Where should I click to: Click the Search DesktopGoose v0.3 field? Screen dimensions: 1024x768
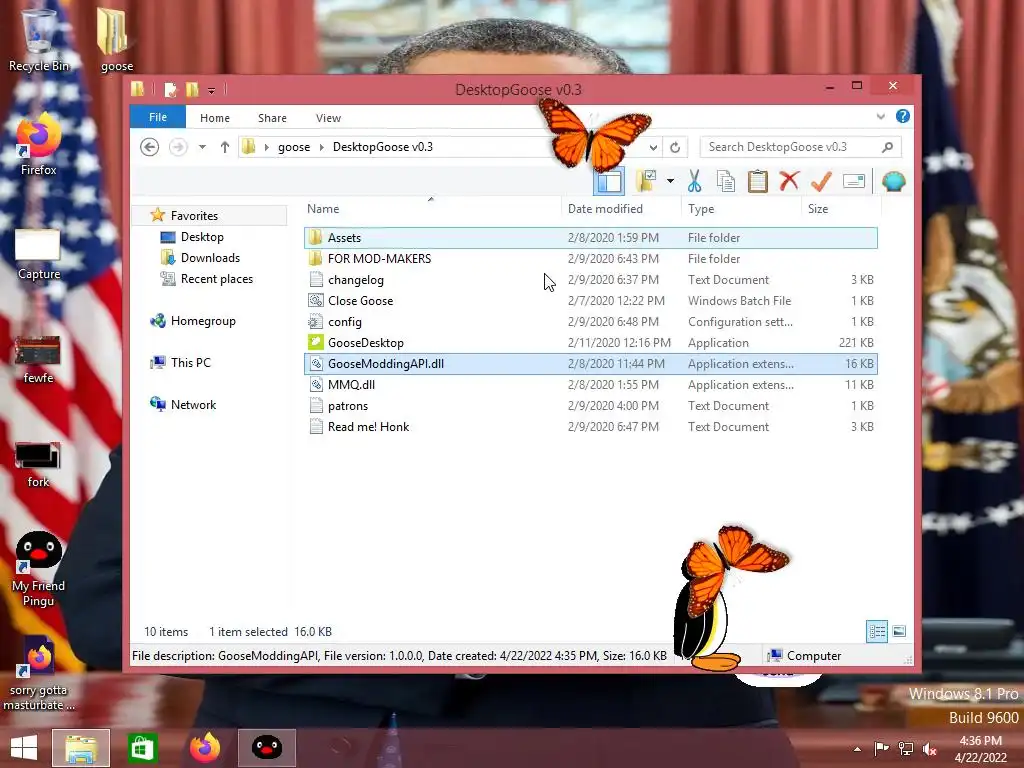pyautogui.click(x=800, y=147)
